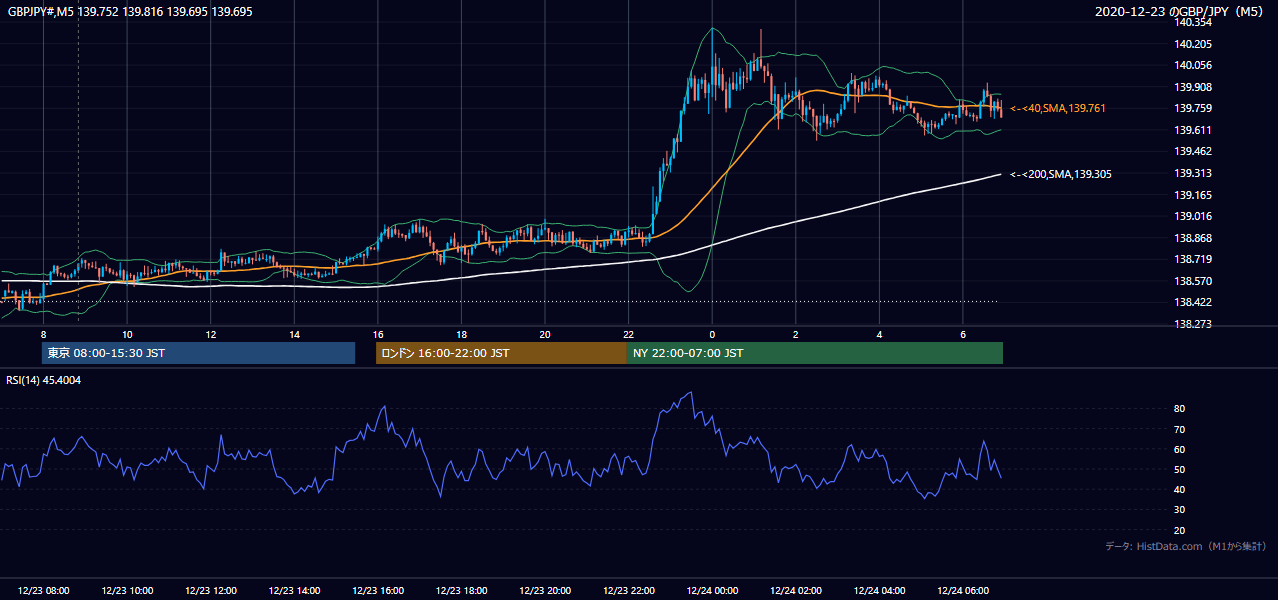Select the 200 SMA label 139.305

click(1061, 174)
